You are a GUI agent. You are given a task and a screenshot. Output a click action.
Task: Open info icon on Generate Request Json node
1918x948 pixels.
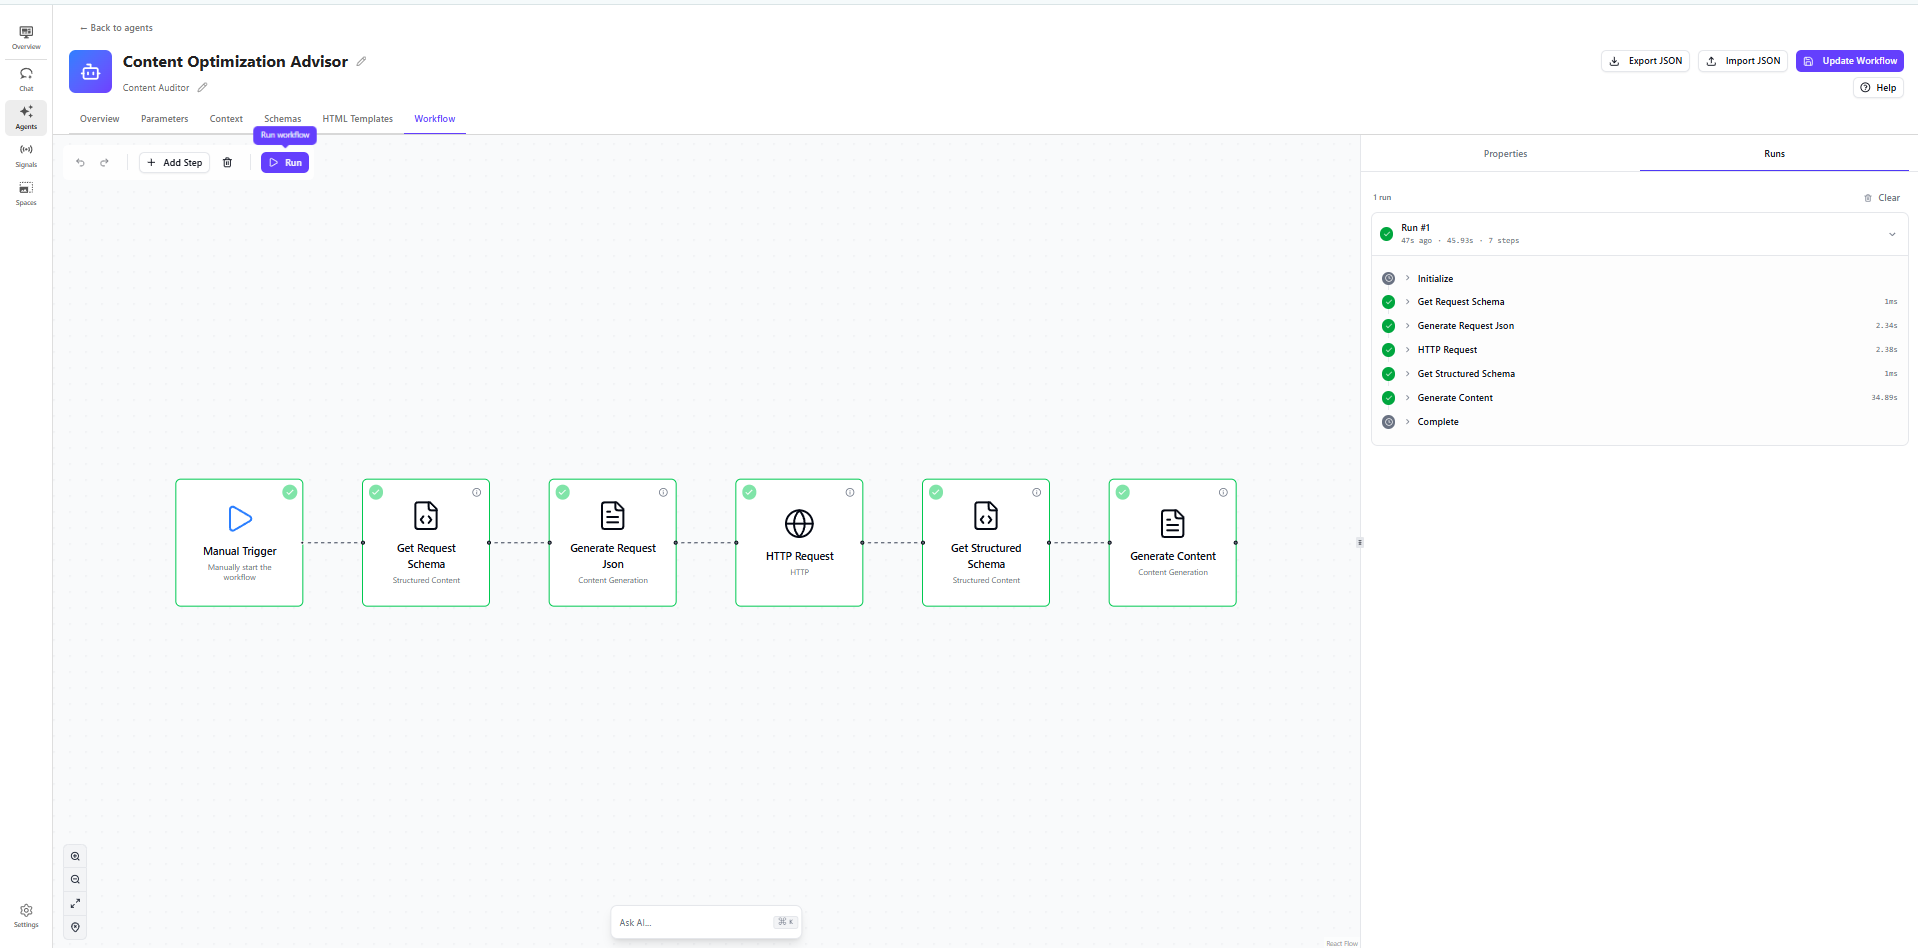(x=663, y=492)
